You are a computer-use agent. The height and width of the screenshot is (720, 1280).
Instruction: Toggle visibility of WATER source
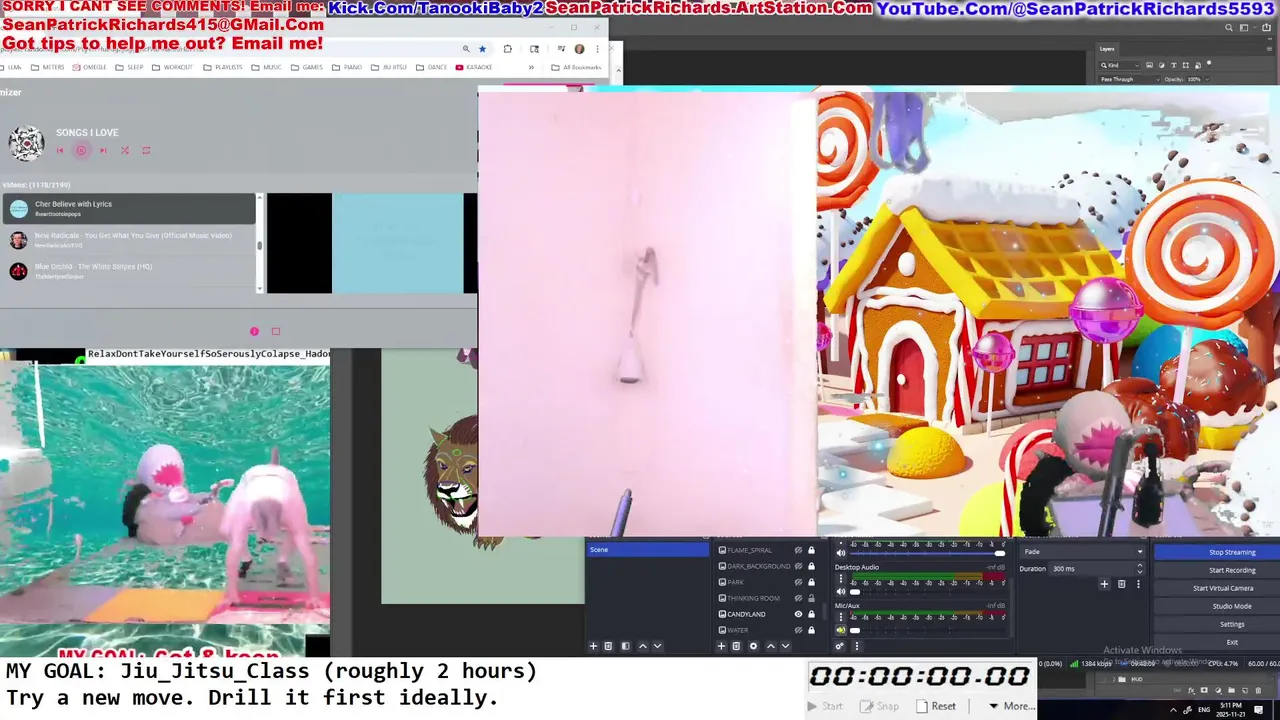click(798, 630)
